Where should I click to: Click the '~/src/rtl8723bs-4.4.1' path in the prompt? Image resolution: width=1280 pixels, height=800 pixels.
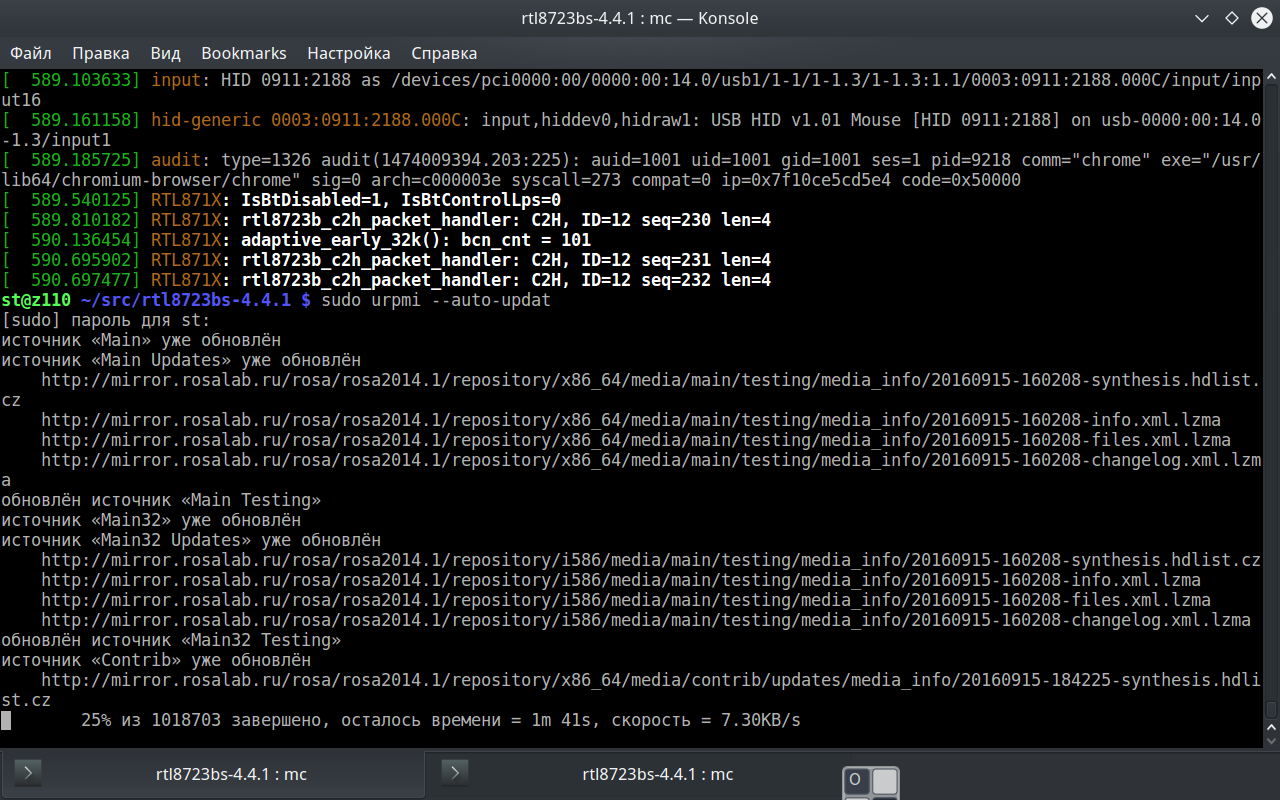coord(186,300)
